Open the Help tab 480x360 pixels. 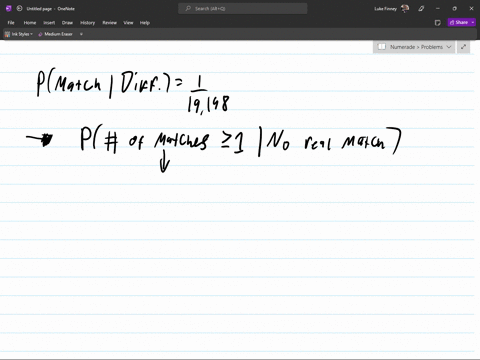pos(145,23)
